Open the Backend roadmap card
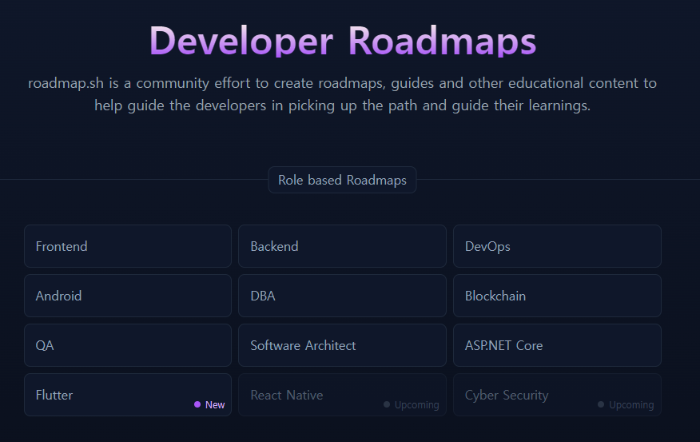Image resolution: width=700 pixels, height=442 pixels. pyautogui.click(x=342, y=246)
